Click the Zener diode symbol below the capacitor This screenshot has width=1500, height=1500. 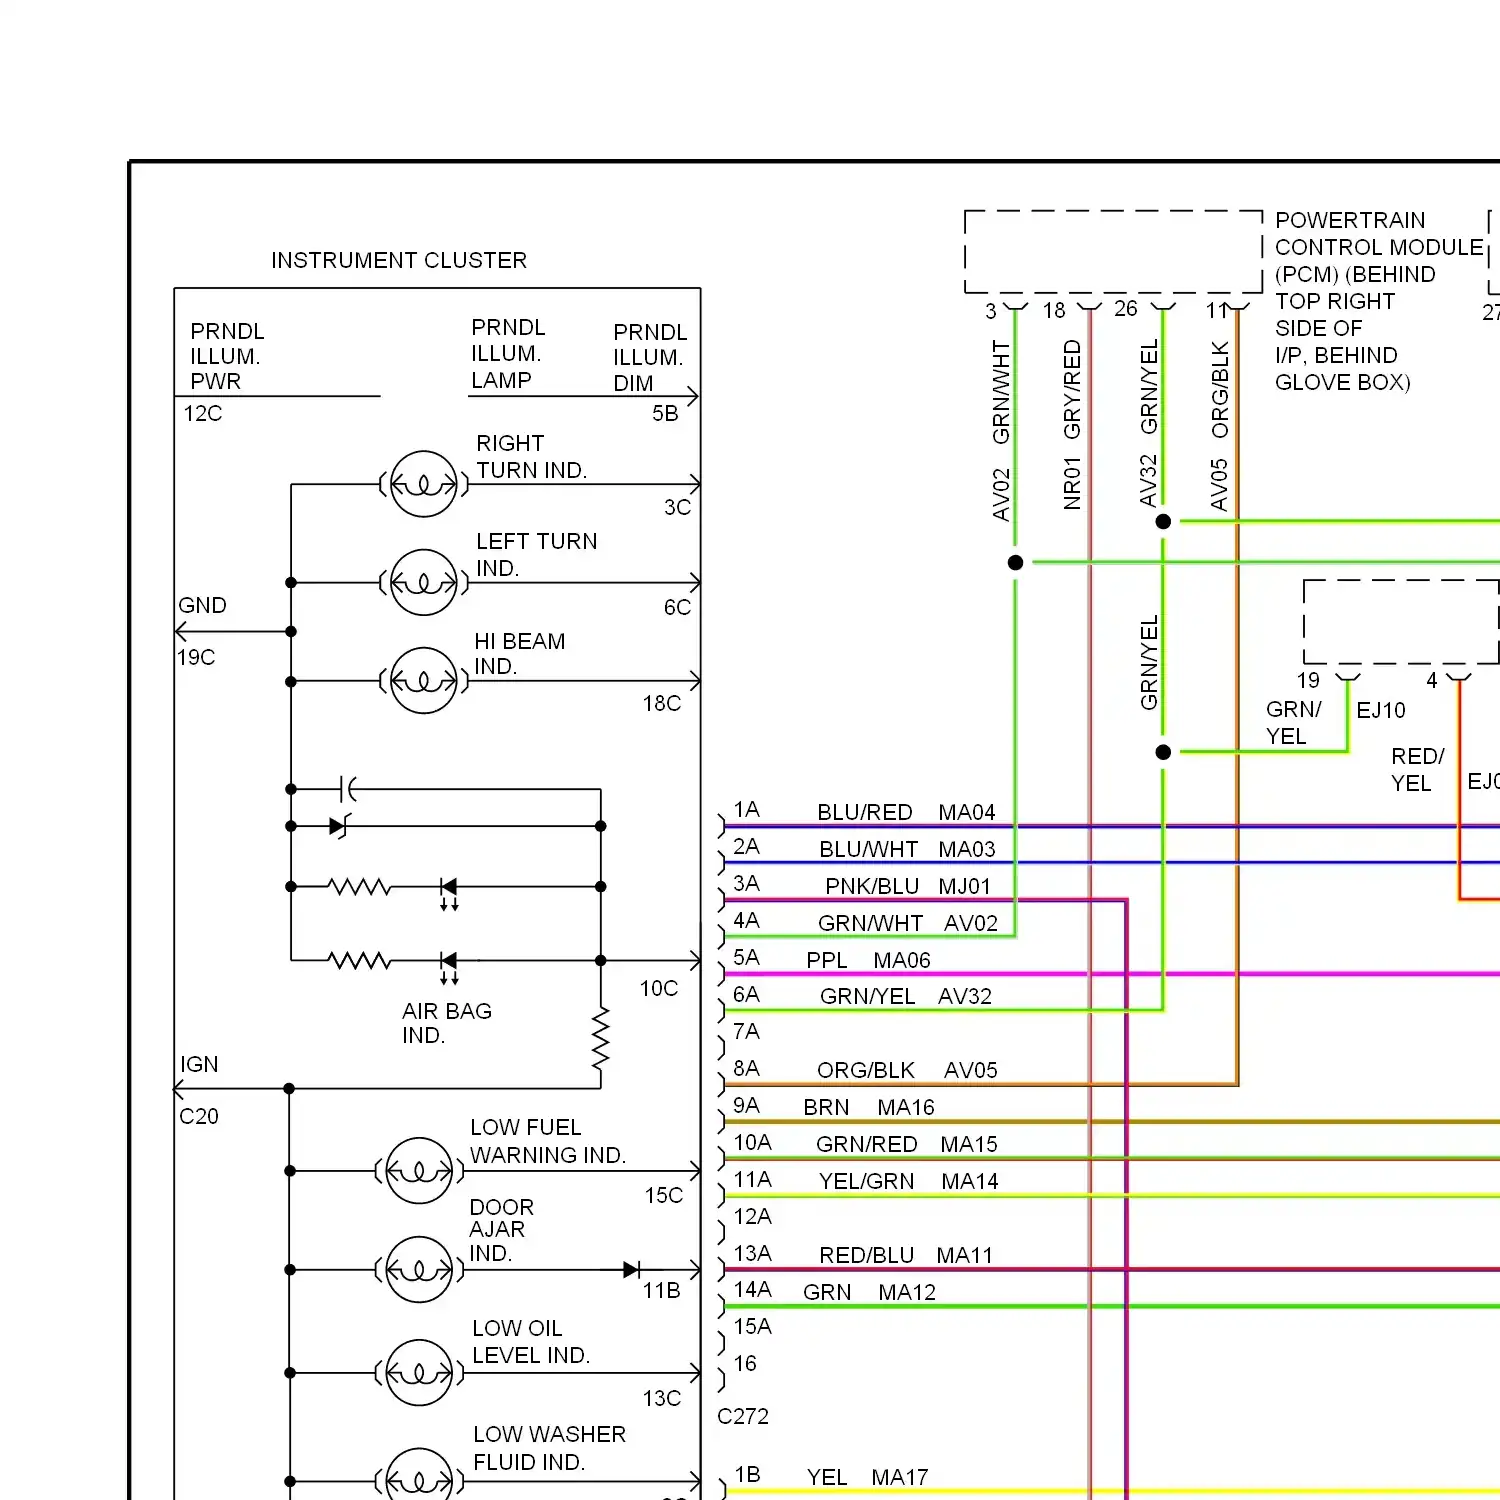(x=339, y=826)
